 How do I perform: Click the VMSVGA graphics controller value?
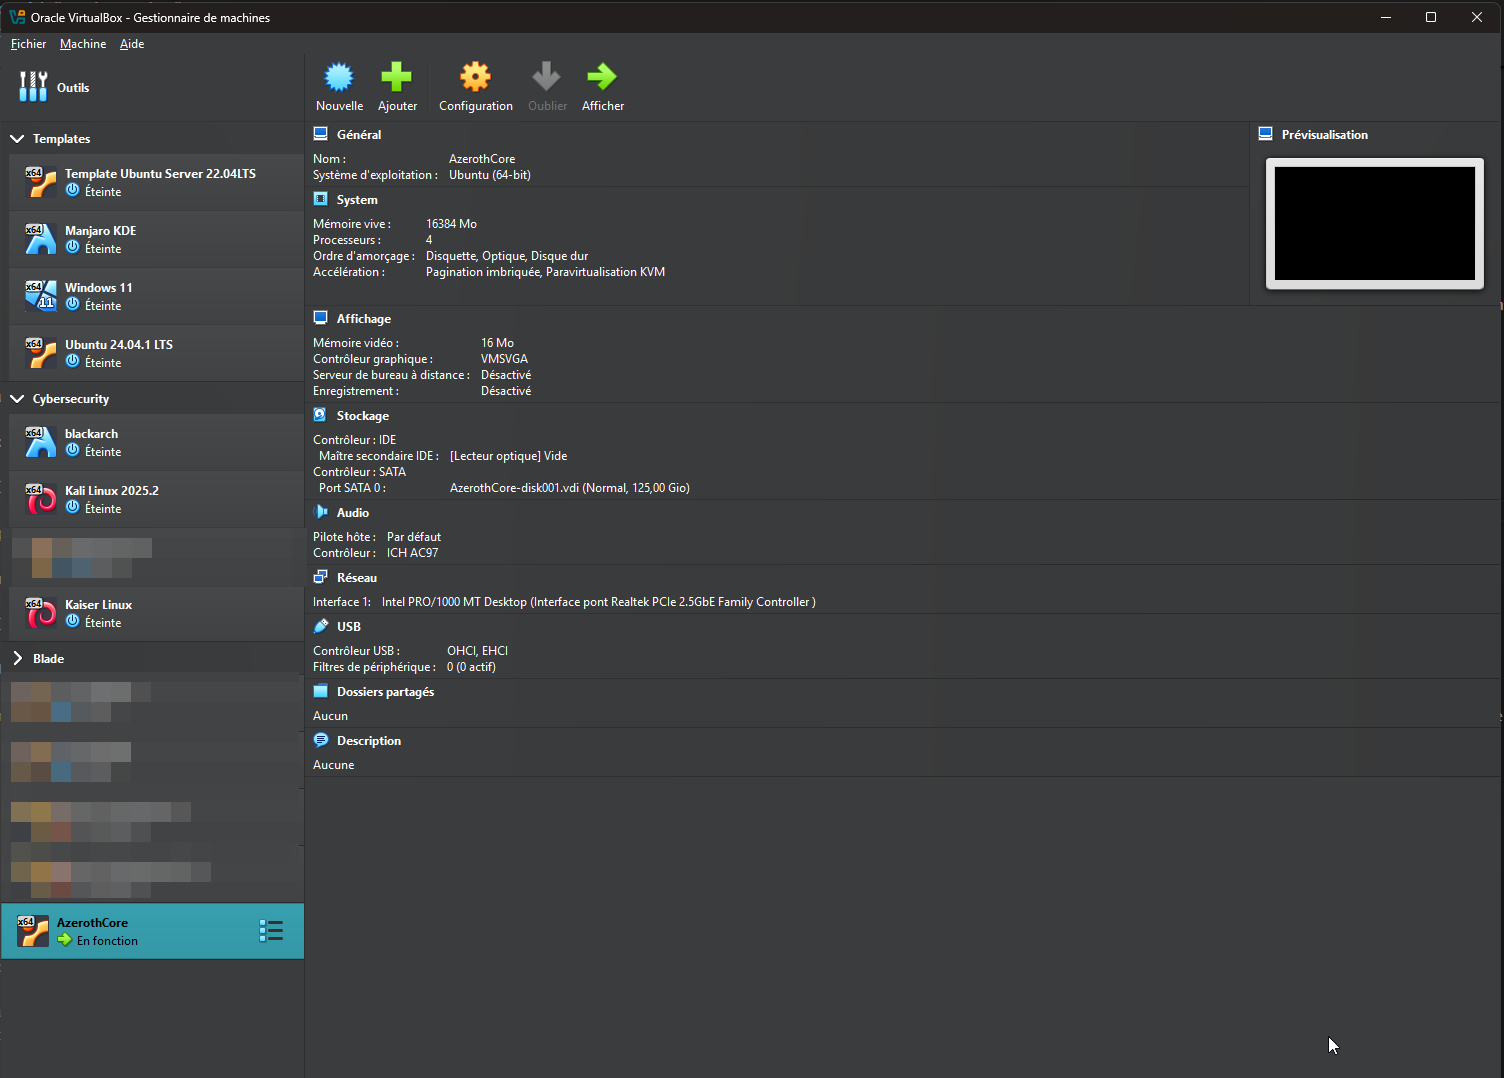coord(504,359)
